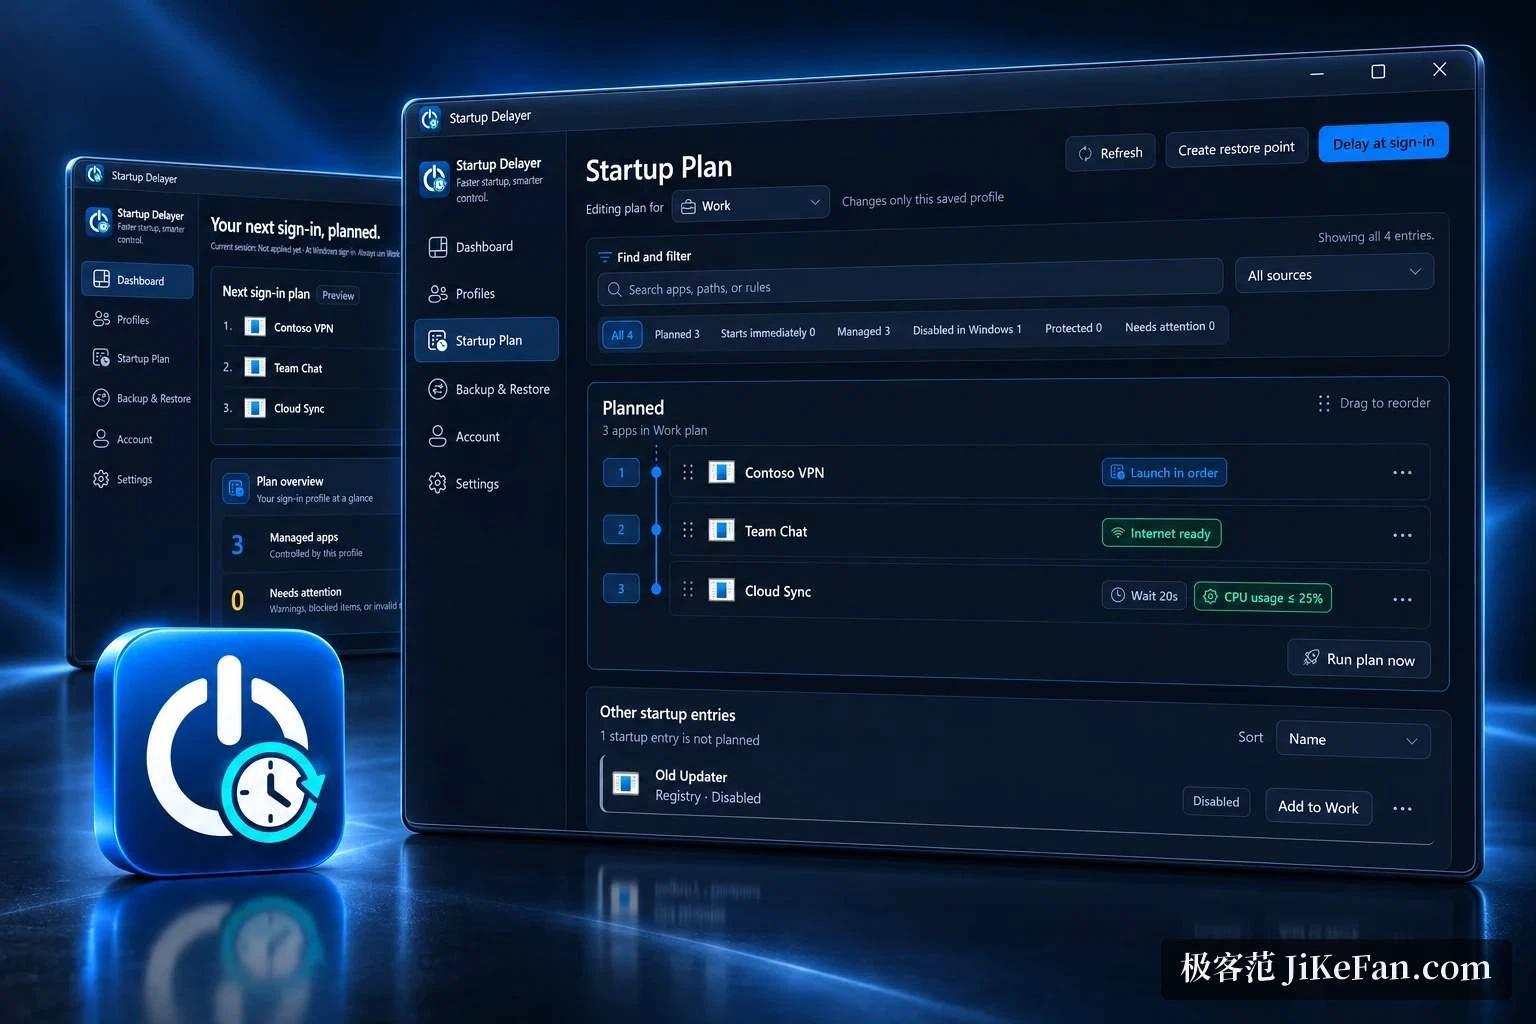Screen dimensions: 1536x1024
Task: Click Disabled badge on Old Updater
Action: click(1216, 802)
